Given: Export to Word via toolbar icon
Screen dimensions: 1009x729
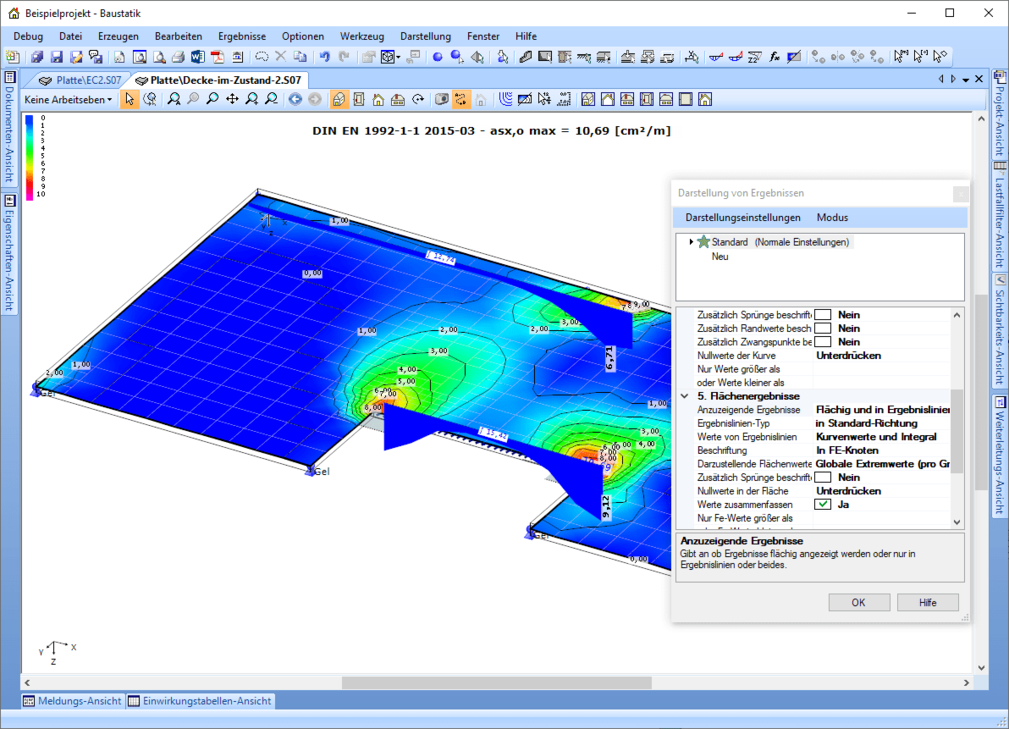Looking at the screenshot, I should pos(197,57).
